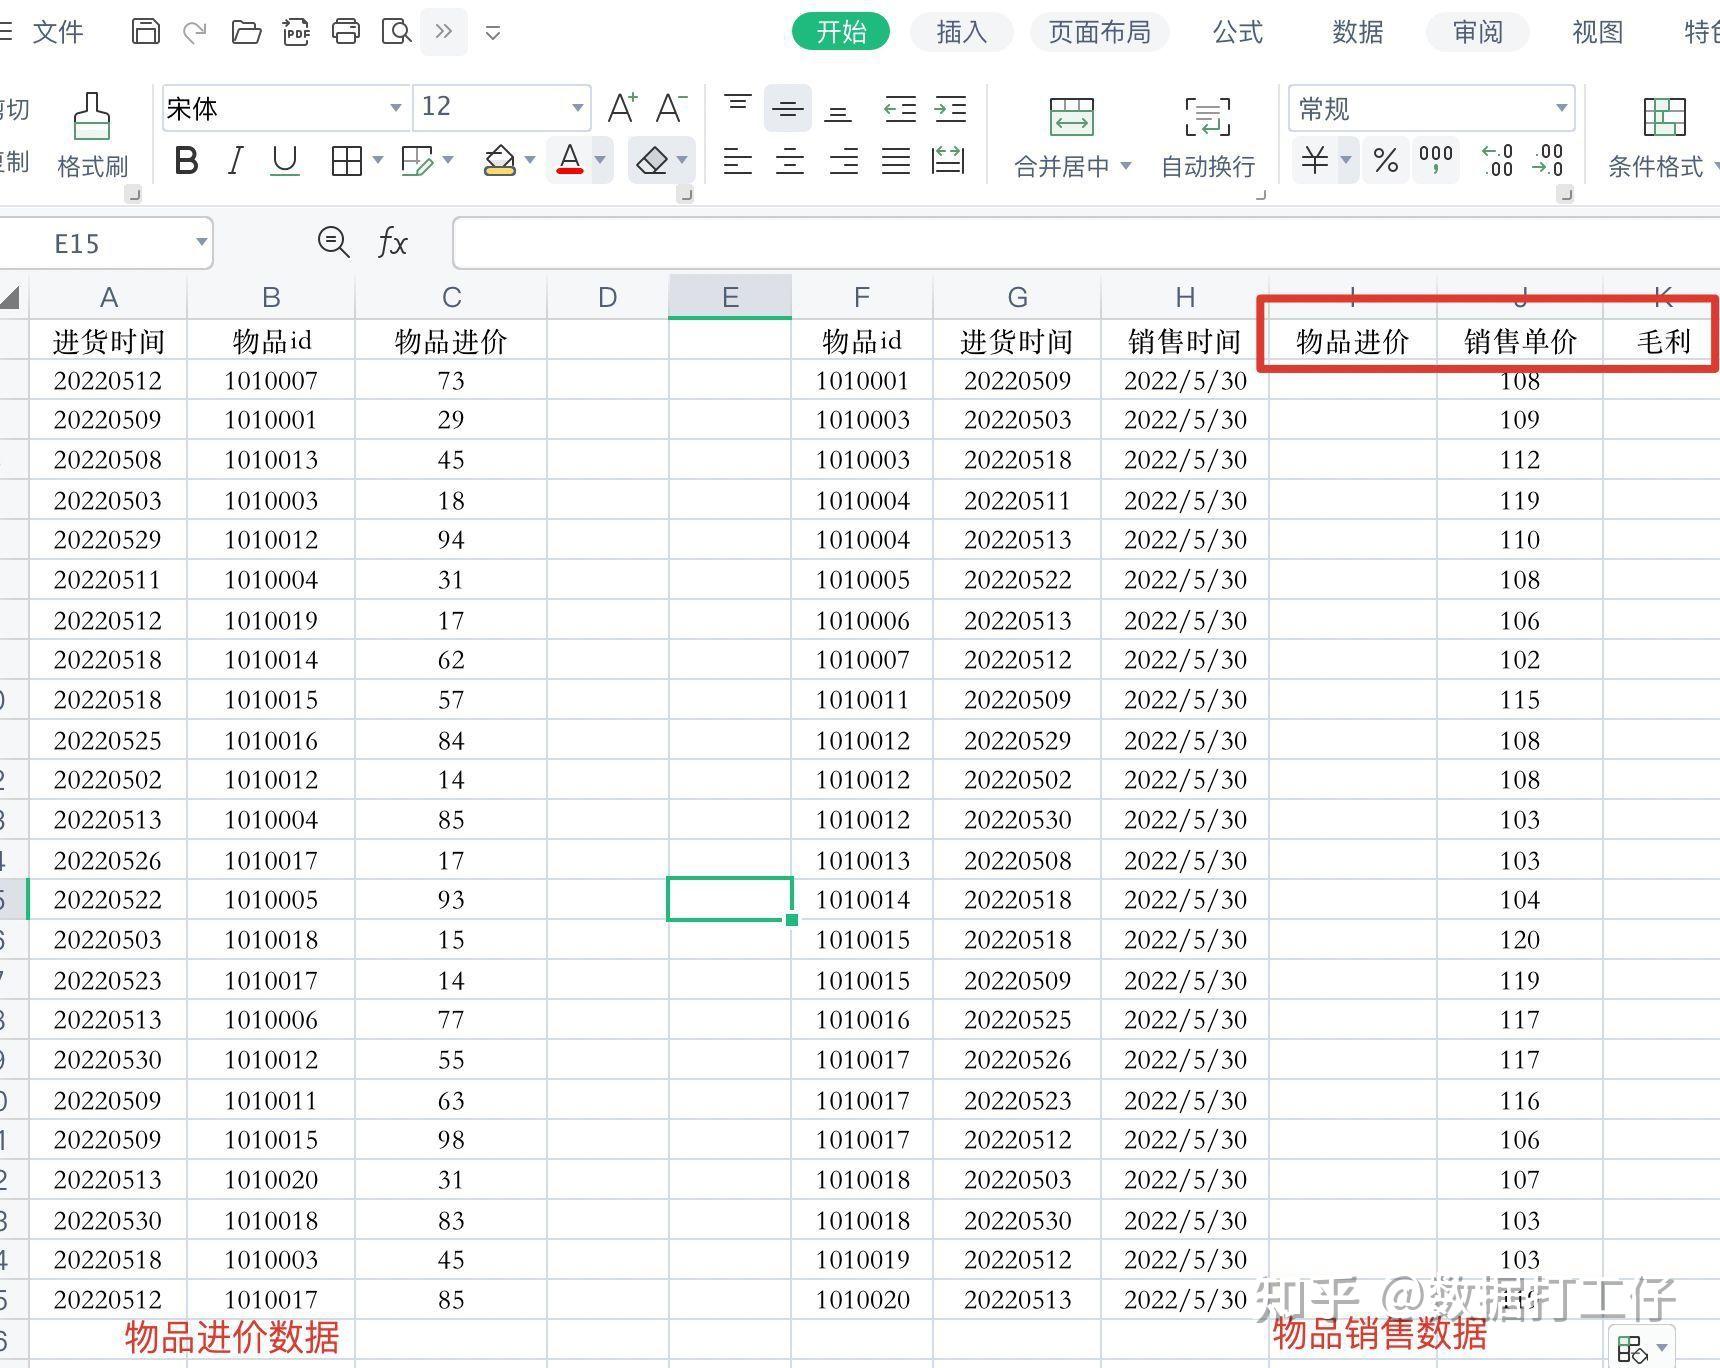Click the Print icon
This screenshot has width=1720, height=1368.
(x=346, y=32)
